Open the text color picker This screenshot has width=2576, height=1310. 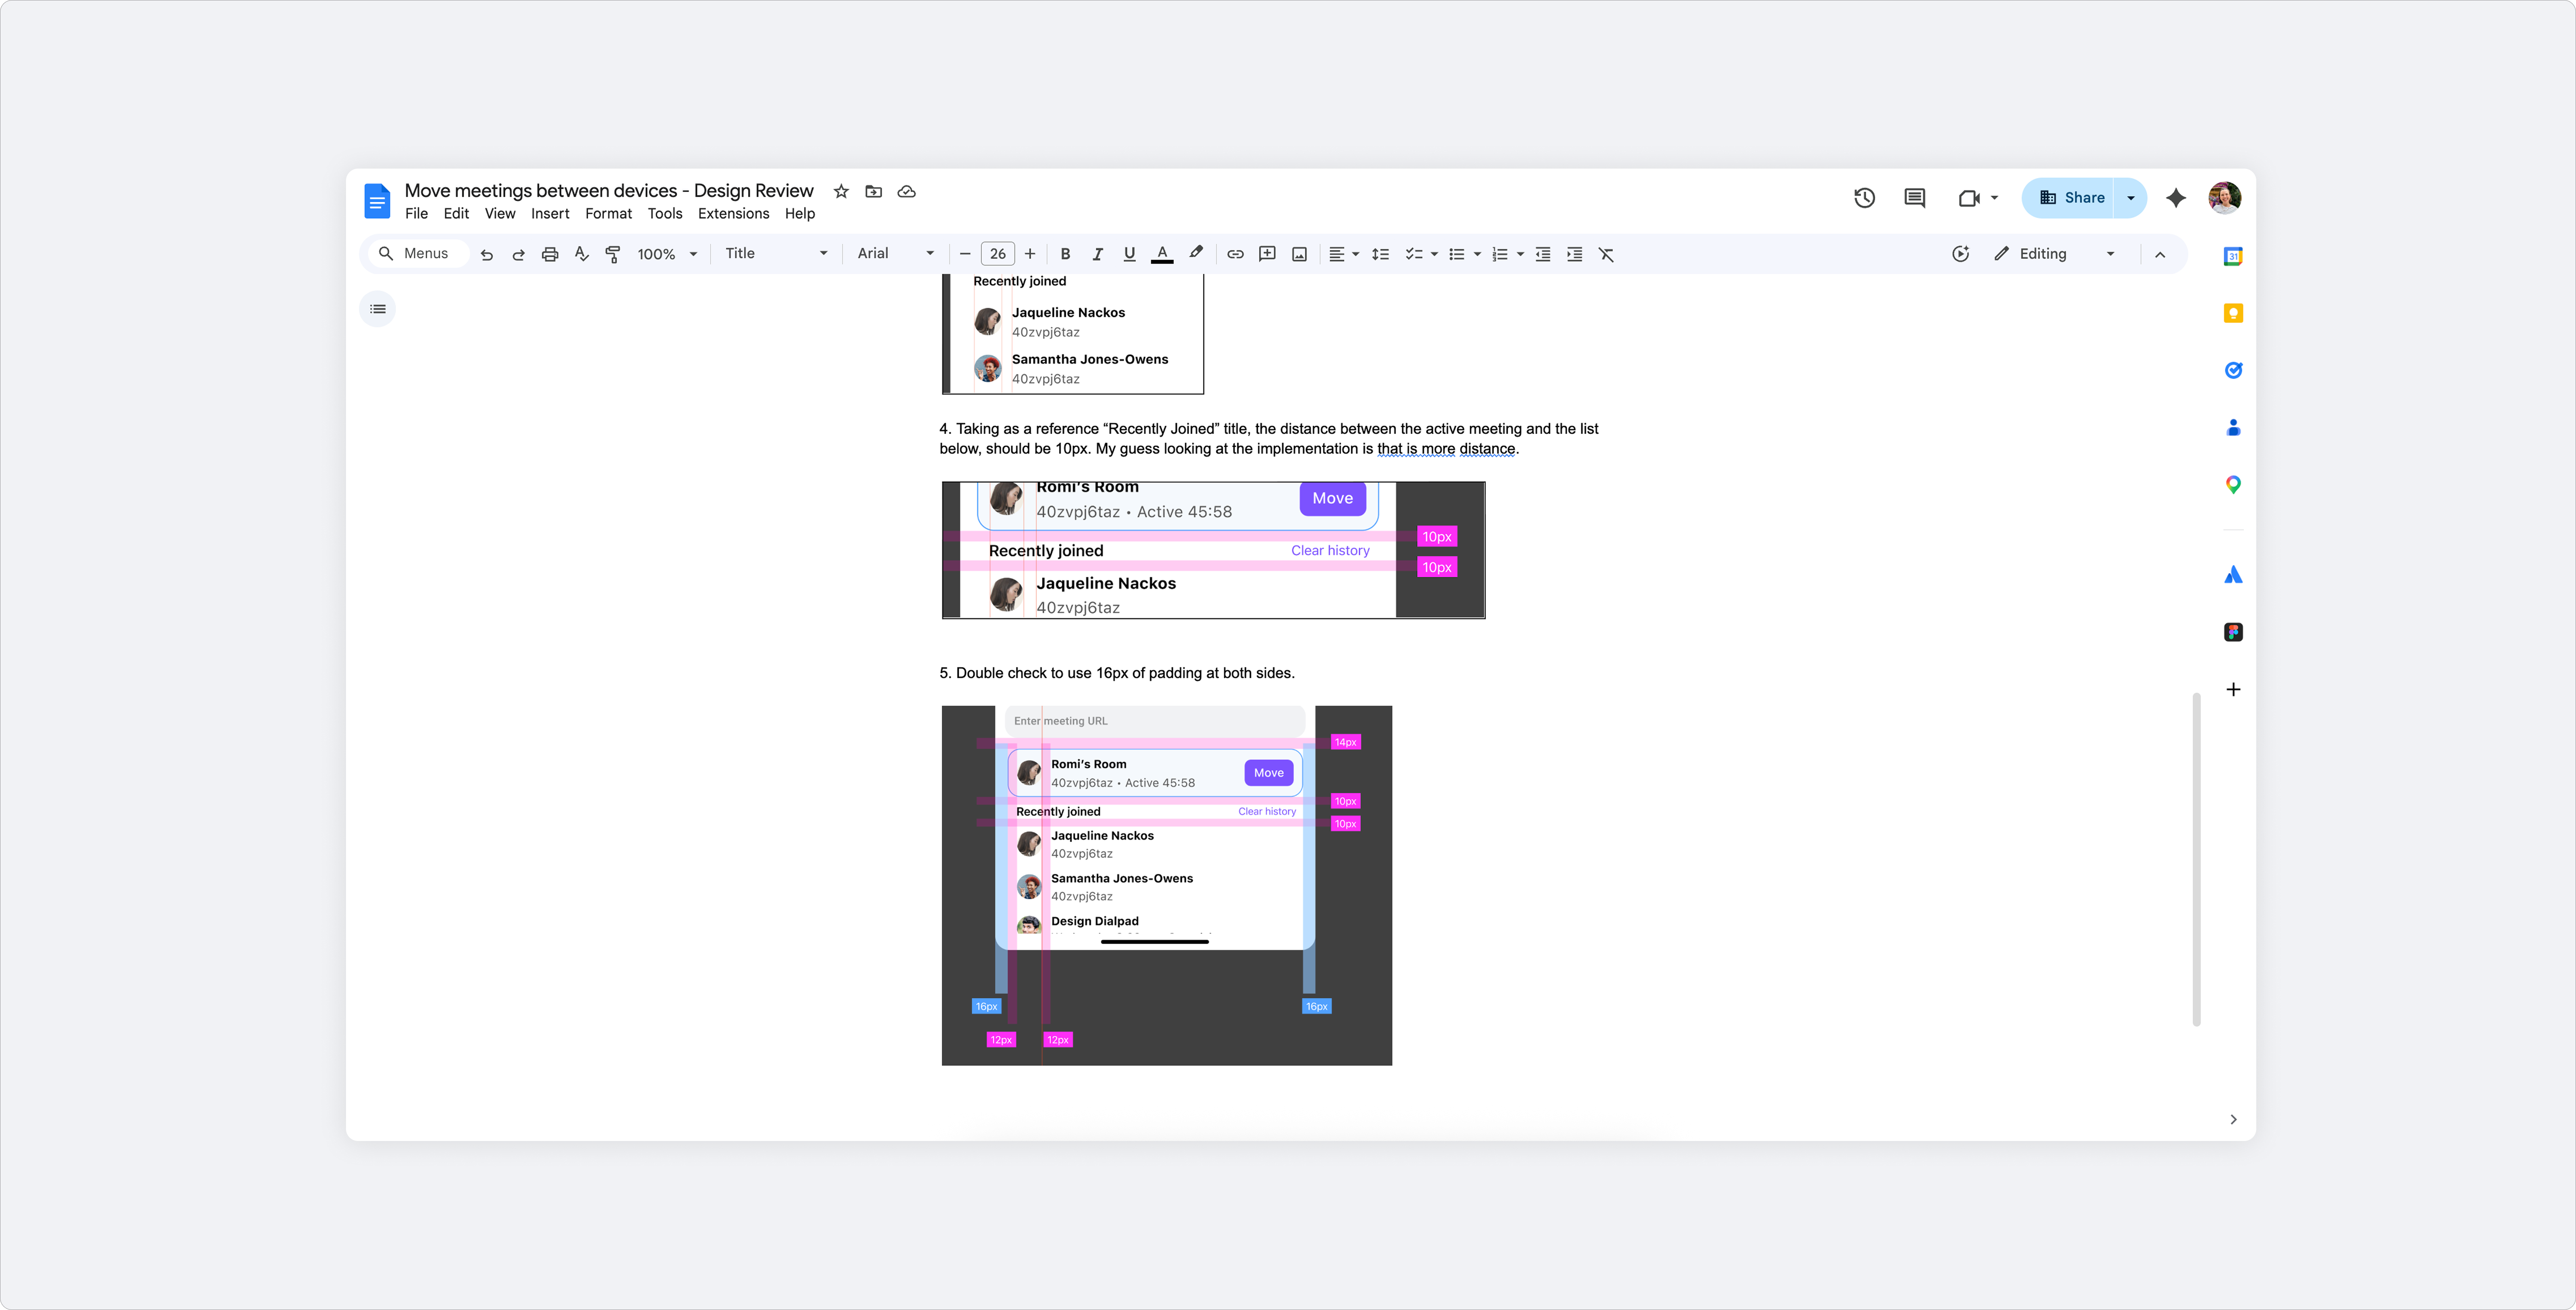click(1162, 254)
